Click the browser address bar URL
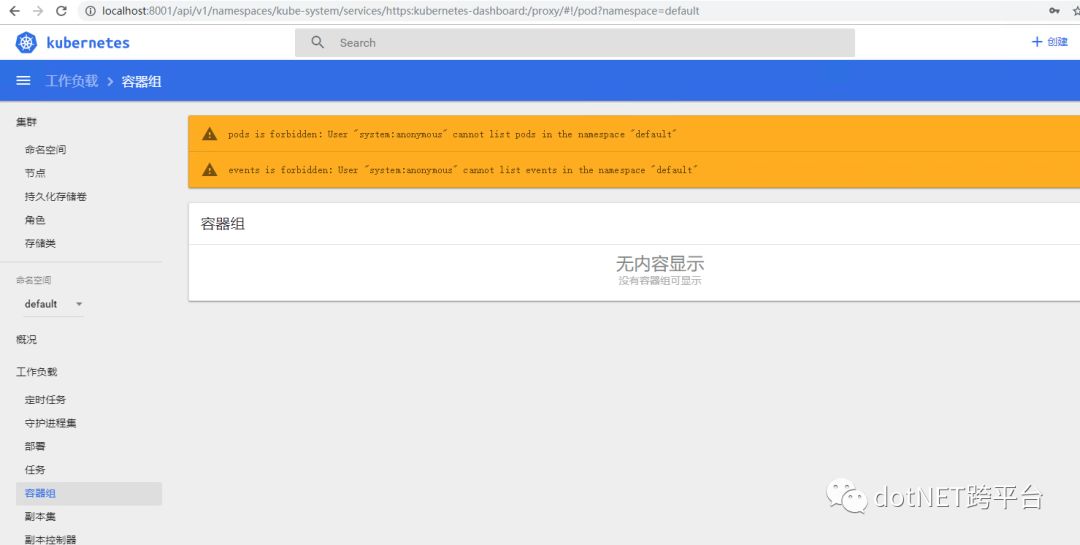Screen dimensions: 1080x545 tap(400, 11)
